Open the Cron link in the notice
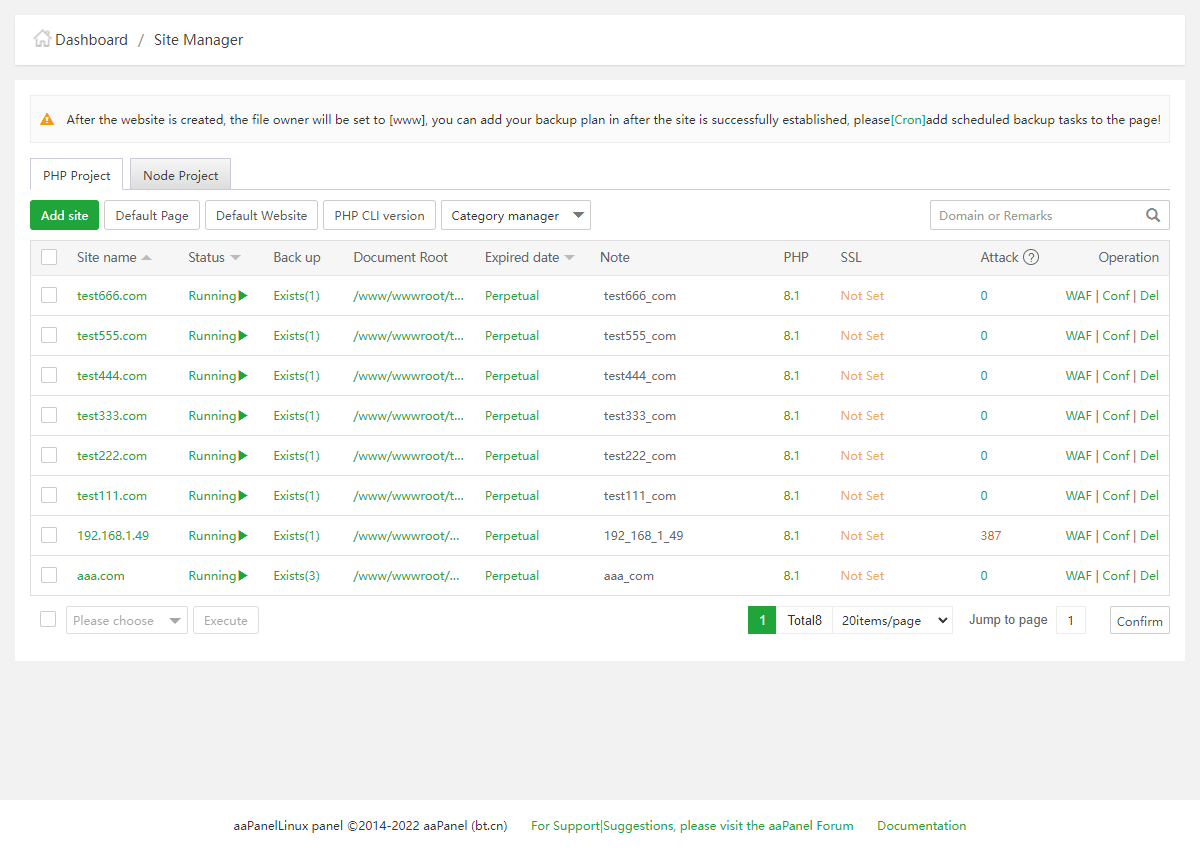This screenshot has height=850, width=1200. tap(908, 119)
